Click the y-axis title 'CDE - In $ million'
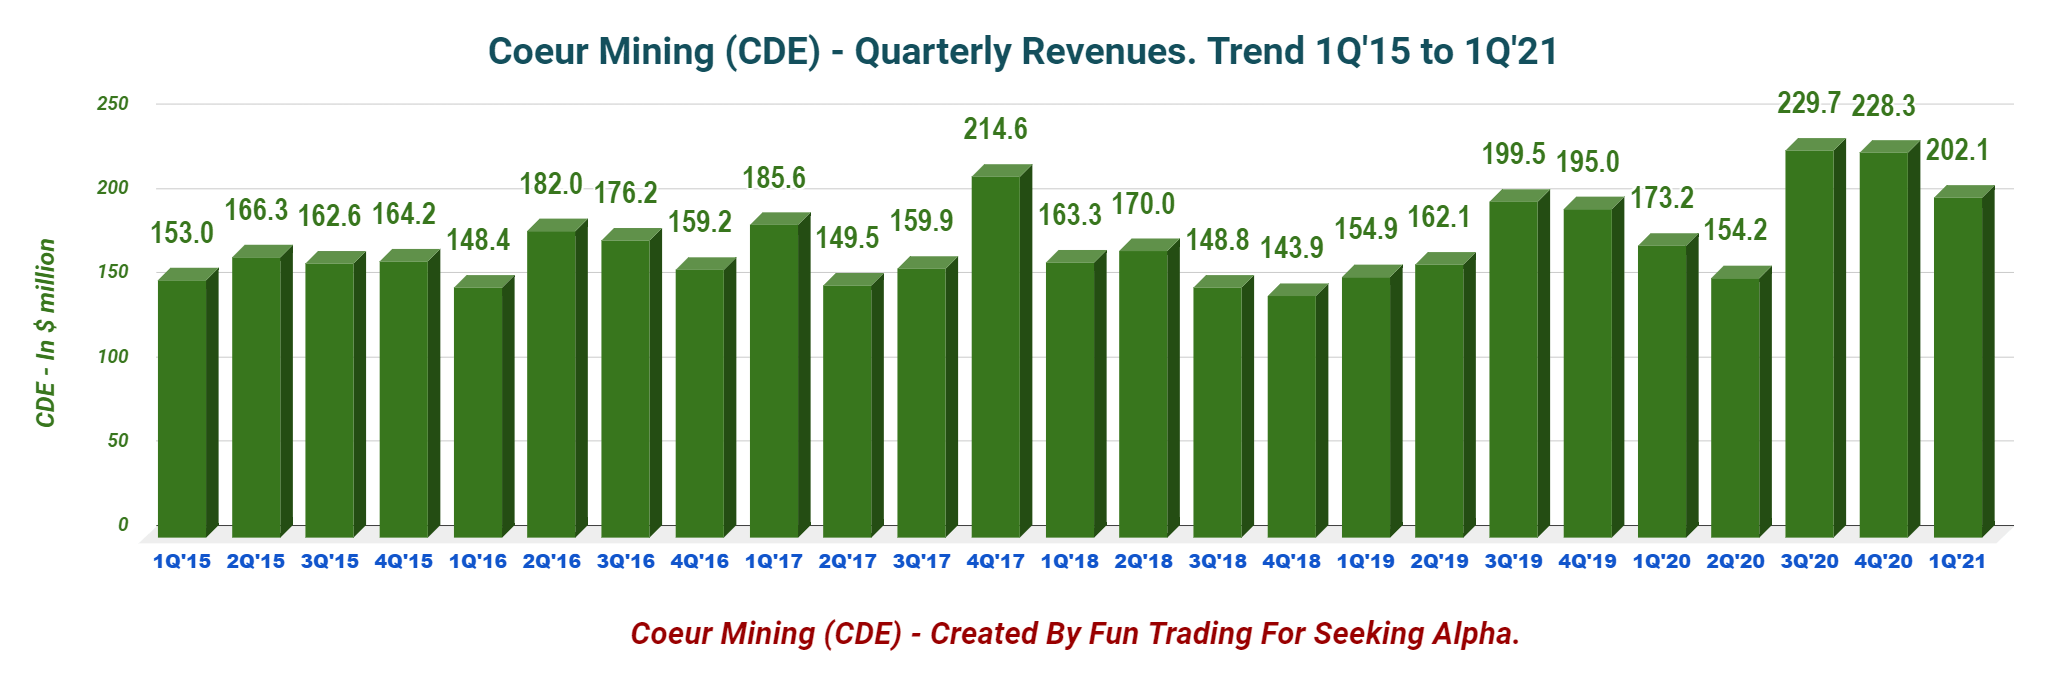Image resolution: width=2048 pixels, height=684 pixels. [45, 333]
